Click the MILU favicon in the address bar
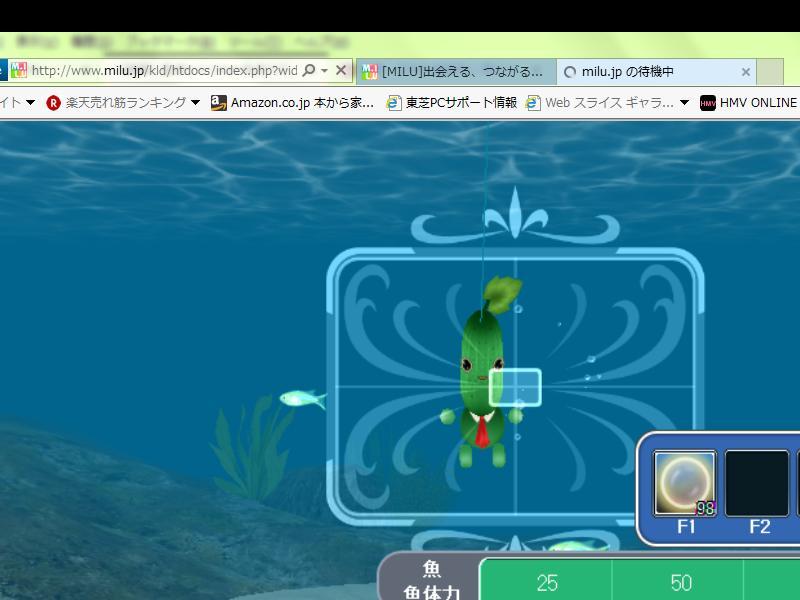800x600 pixels. pyautogui.click(x=19, y=70)
